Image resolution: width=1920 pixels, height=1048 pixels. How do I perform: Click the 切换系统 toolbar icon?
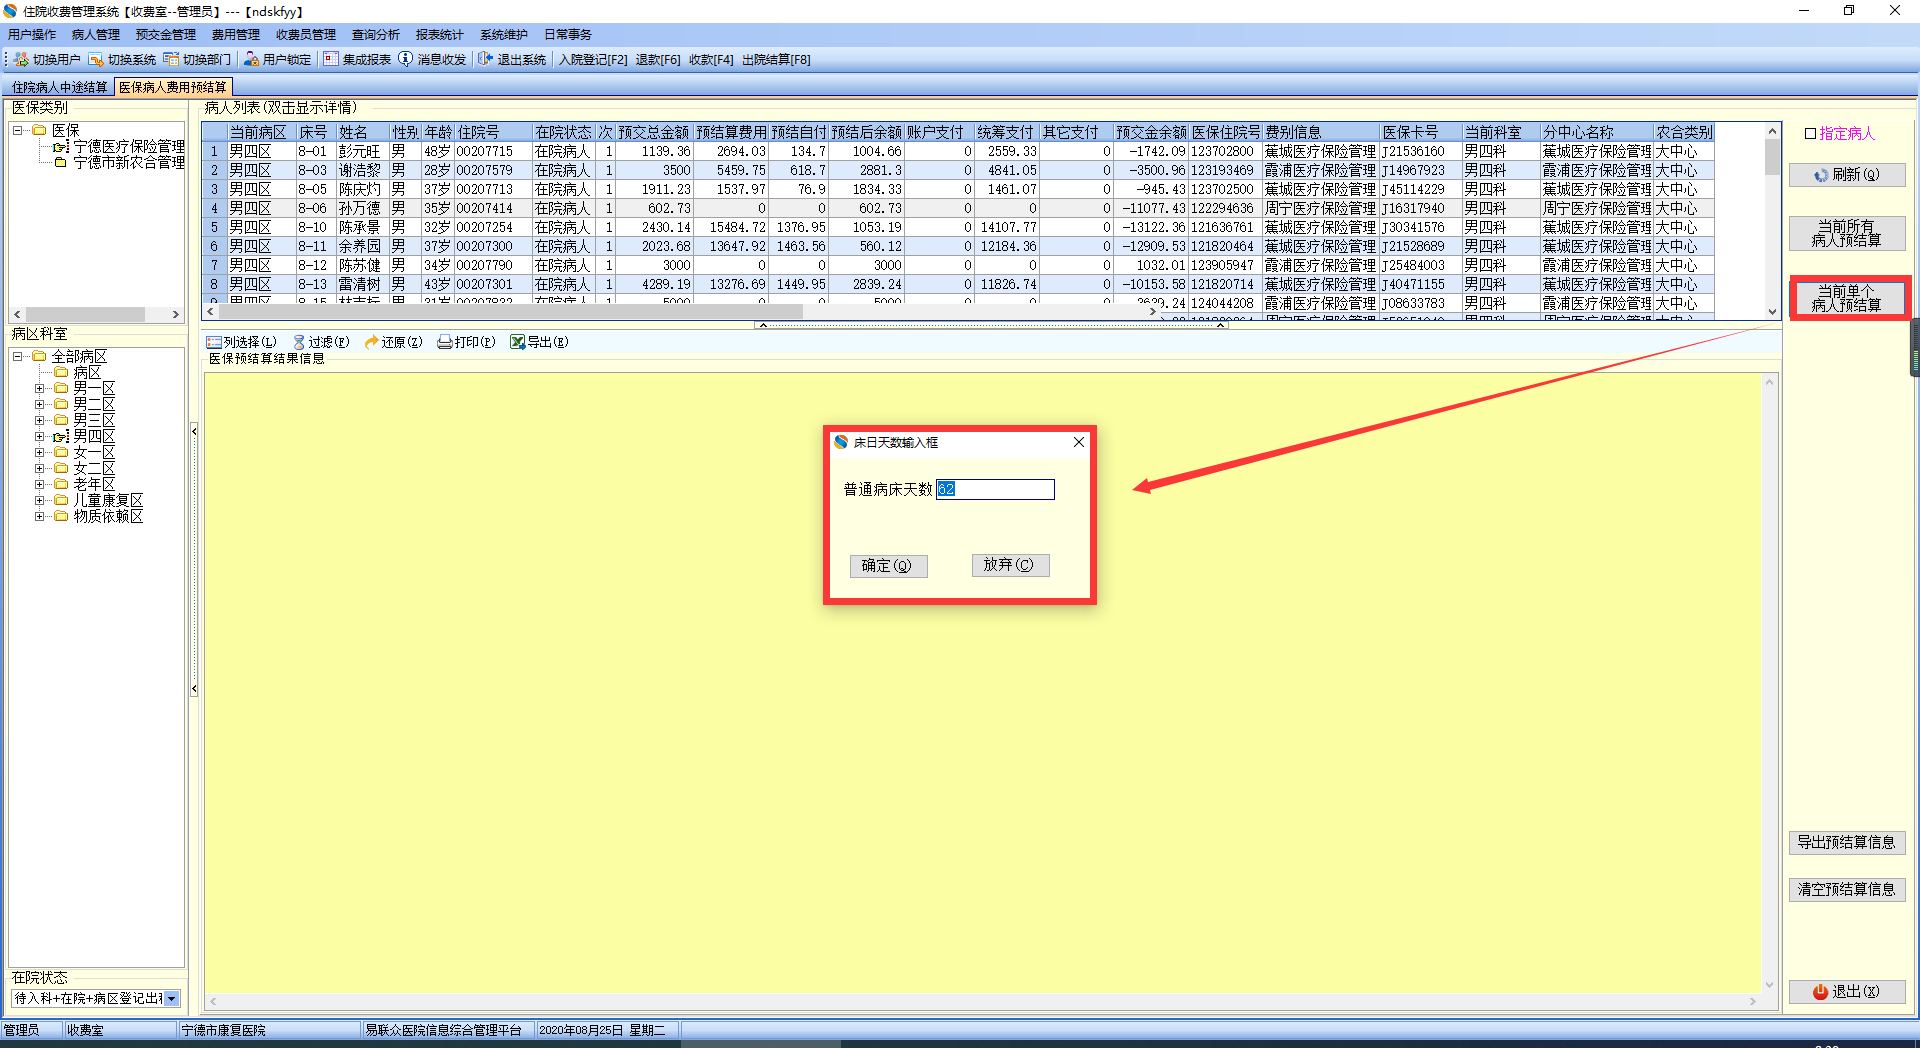[x=96, y=60]
